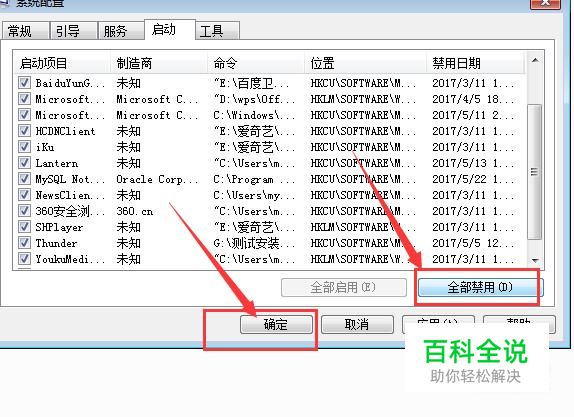Click the 2017/5/11 2... date cell
The image size is (574, 417).
tap(474, 115)
